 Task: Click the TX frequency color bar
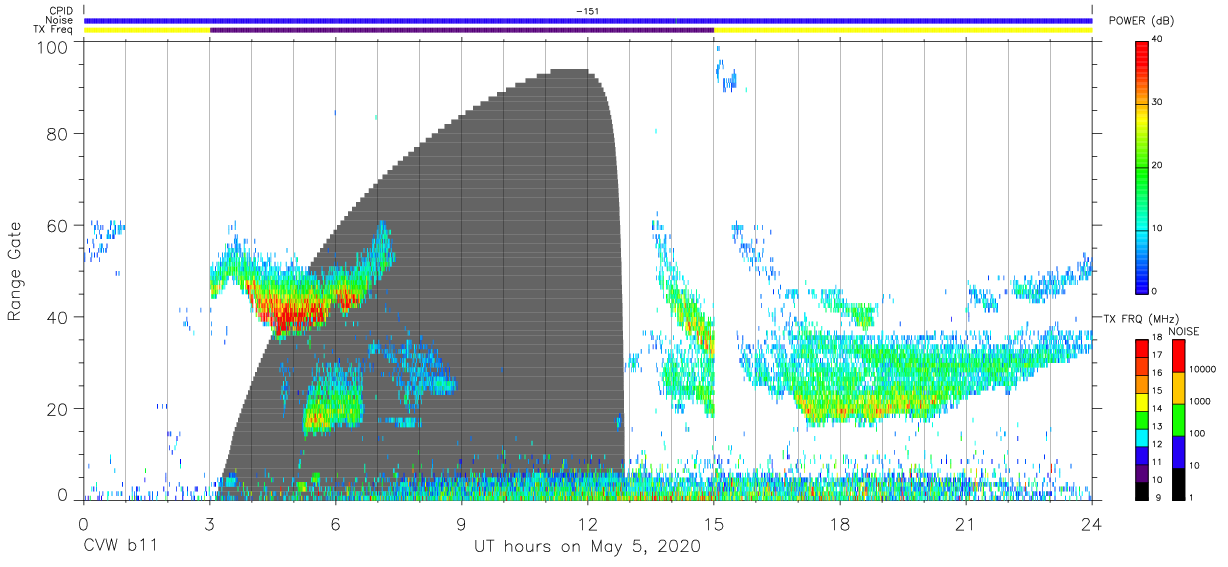(1142, 418)
